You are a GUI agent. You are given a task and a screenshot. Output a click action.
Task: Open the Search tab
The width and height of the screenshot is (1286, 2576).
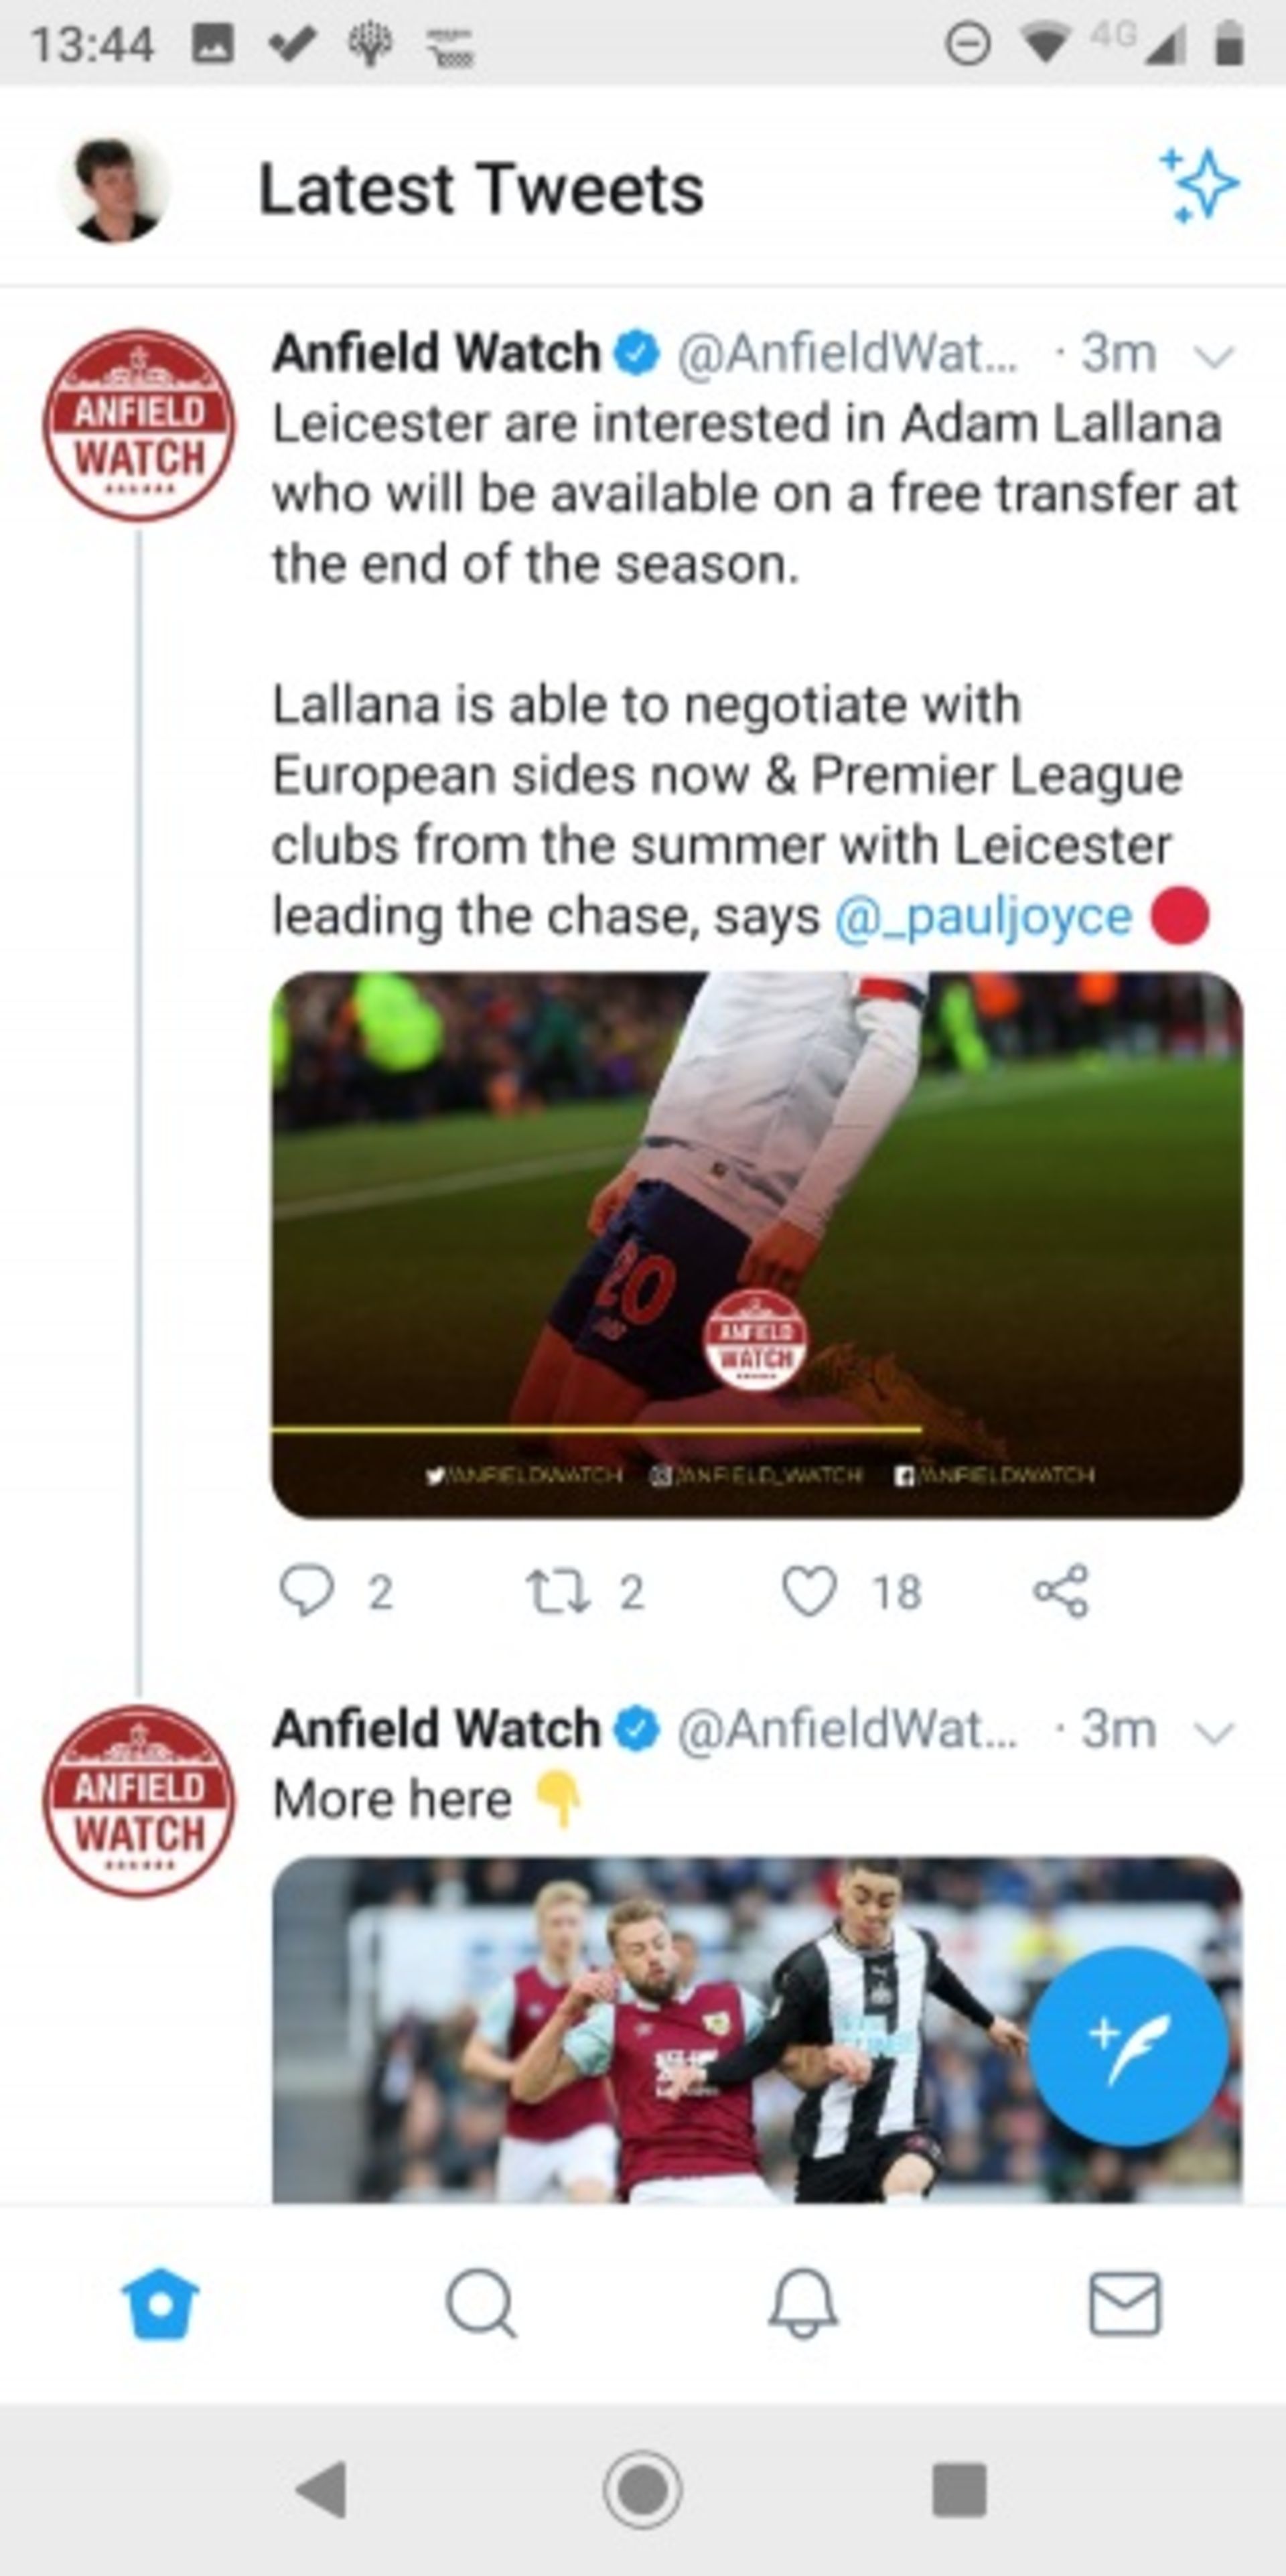pos(481,2304)
